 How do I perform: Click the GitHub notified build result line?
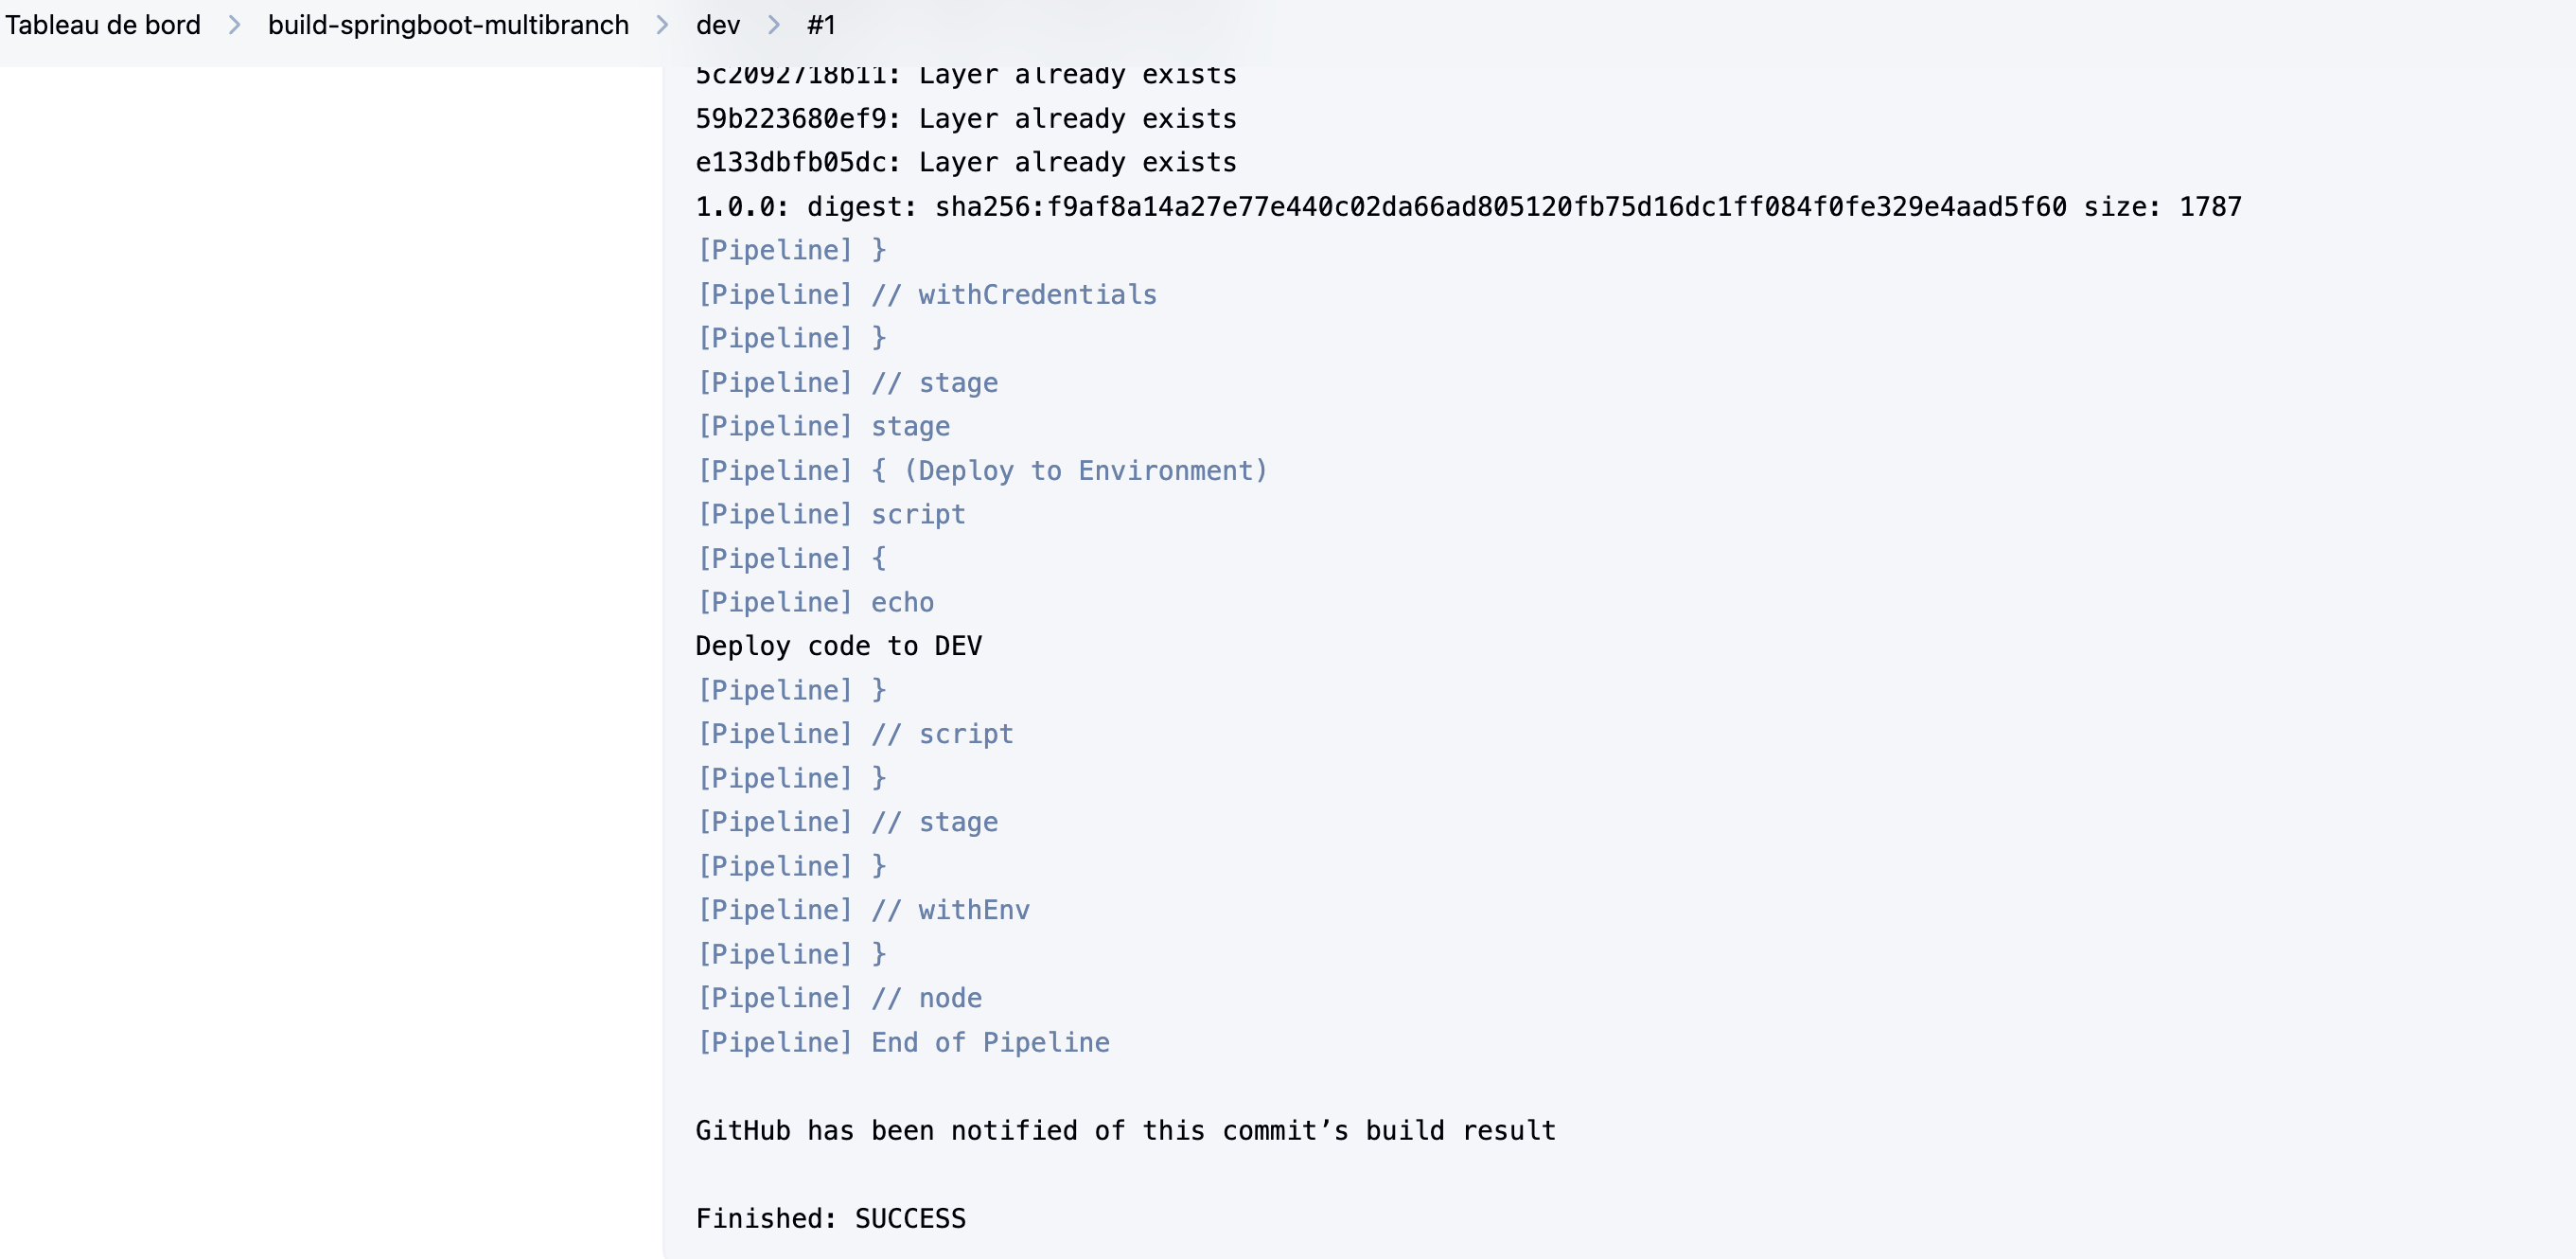(x=1125, y=1130)
